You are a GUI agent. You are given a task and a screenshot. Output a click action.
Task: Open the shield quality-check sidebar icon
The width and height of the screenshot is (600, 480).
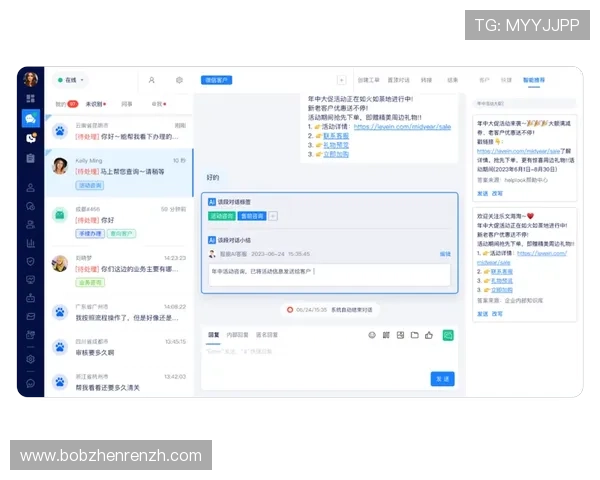pyautogui.click(x=31, y=261)
